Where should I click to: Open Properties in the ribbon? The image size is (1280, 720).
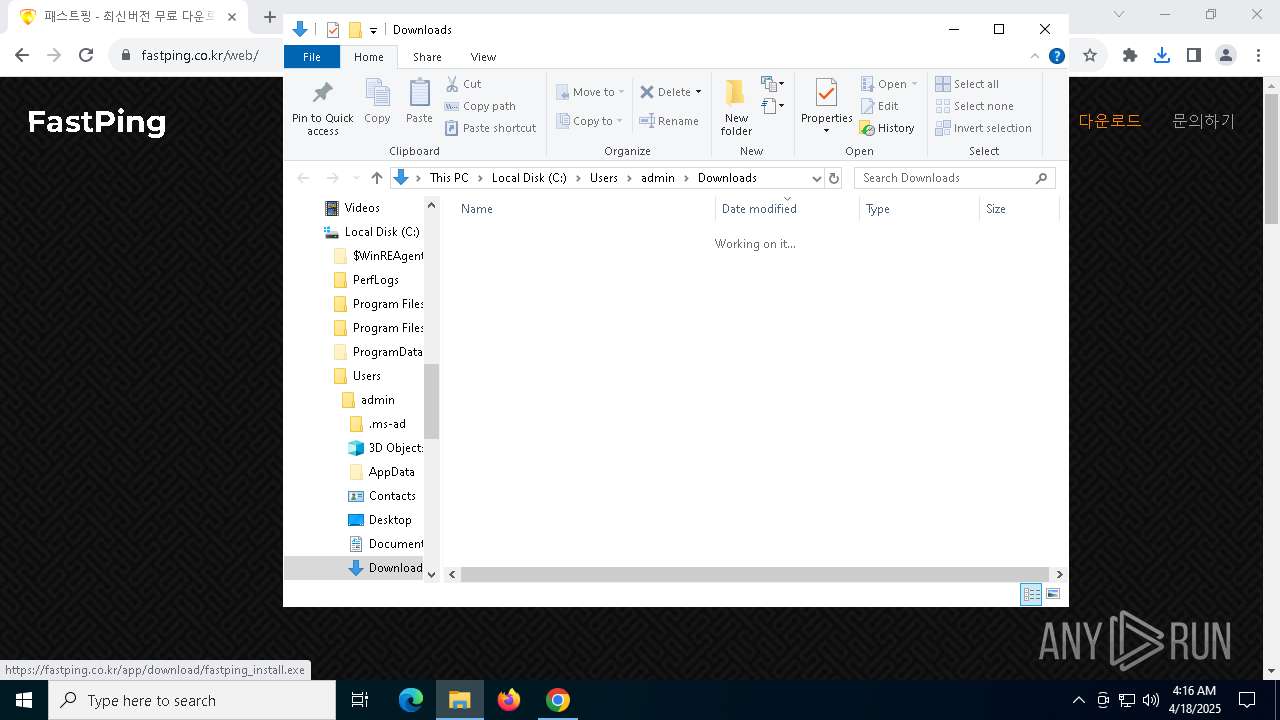(x=826, y=106)
